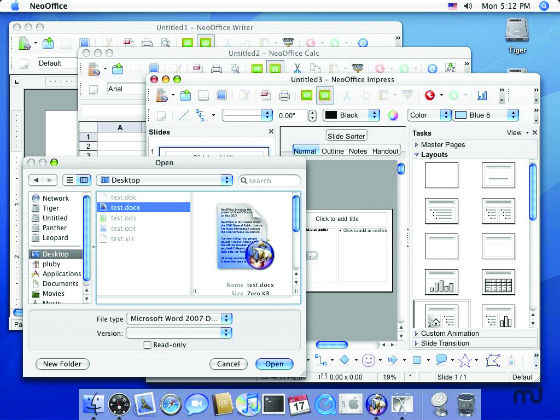Open the Desktop location dropdown
Viewport: 560px width, 420px height.
tap(165, 180)
